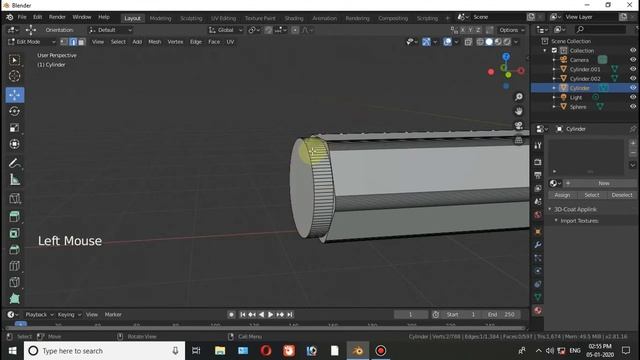Open the Playback dropdown in timeline

[x=40, y=314]
